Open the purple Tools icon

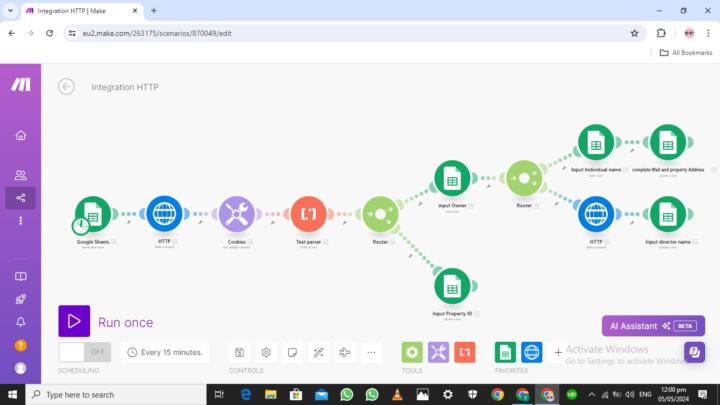tap(439, 352)
